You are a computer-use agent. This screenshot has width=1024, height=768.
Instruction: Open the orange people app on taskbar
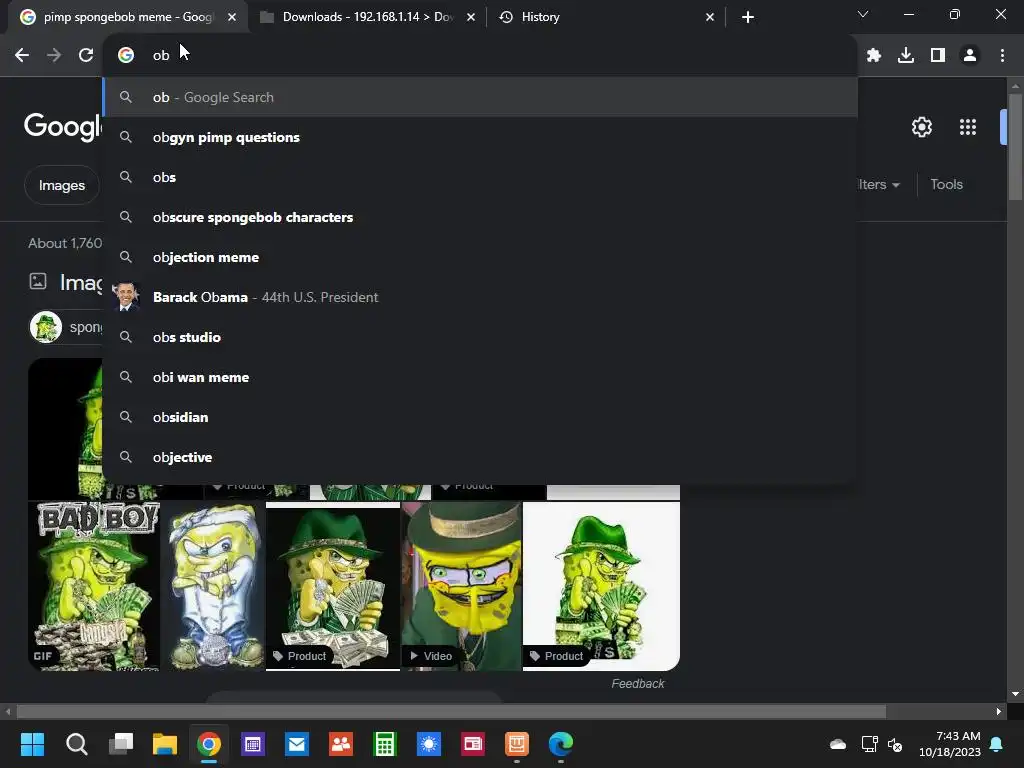point(341,744)
